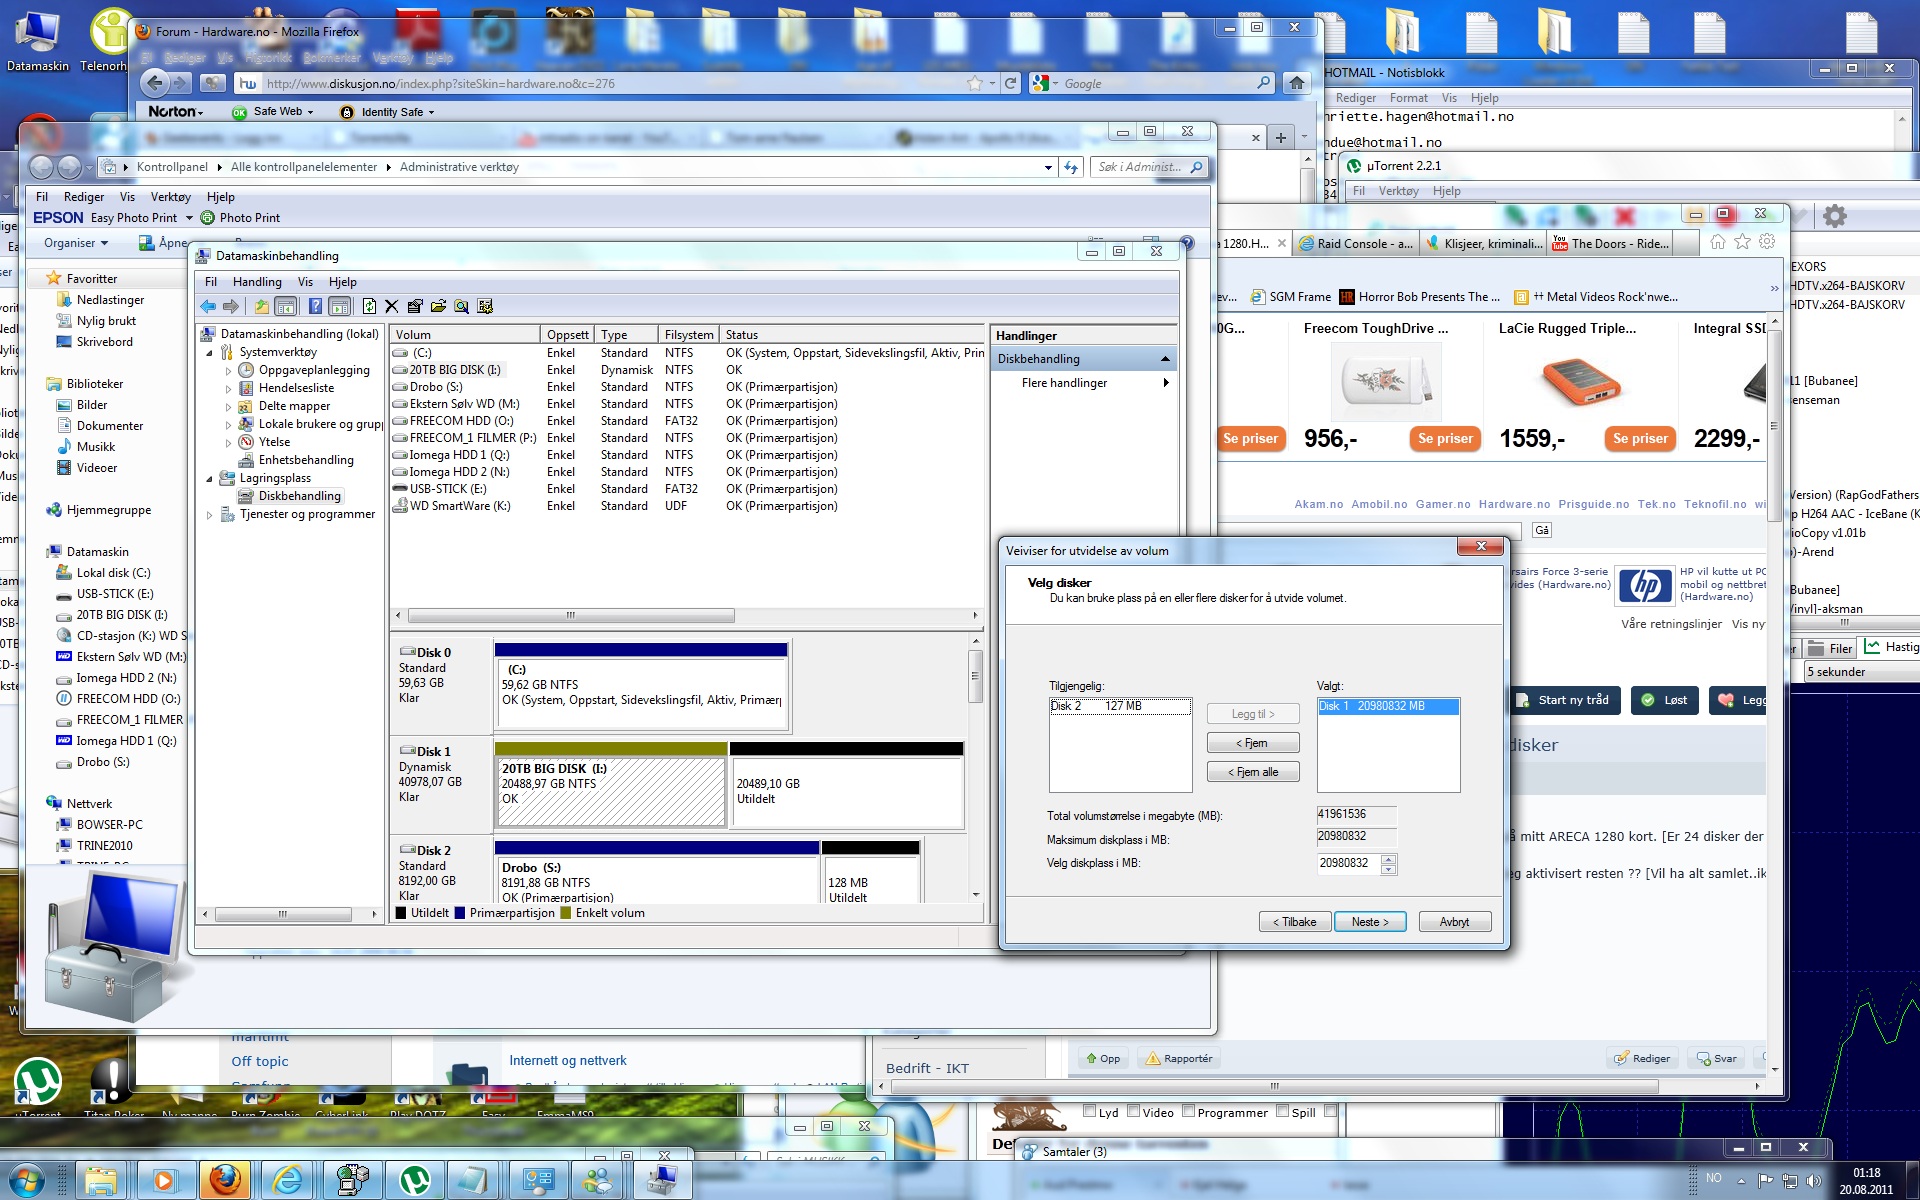Click the Fjern alle button
The height and width of the screenshot is (1200, 1920).
[1253, 772]
